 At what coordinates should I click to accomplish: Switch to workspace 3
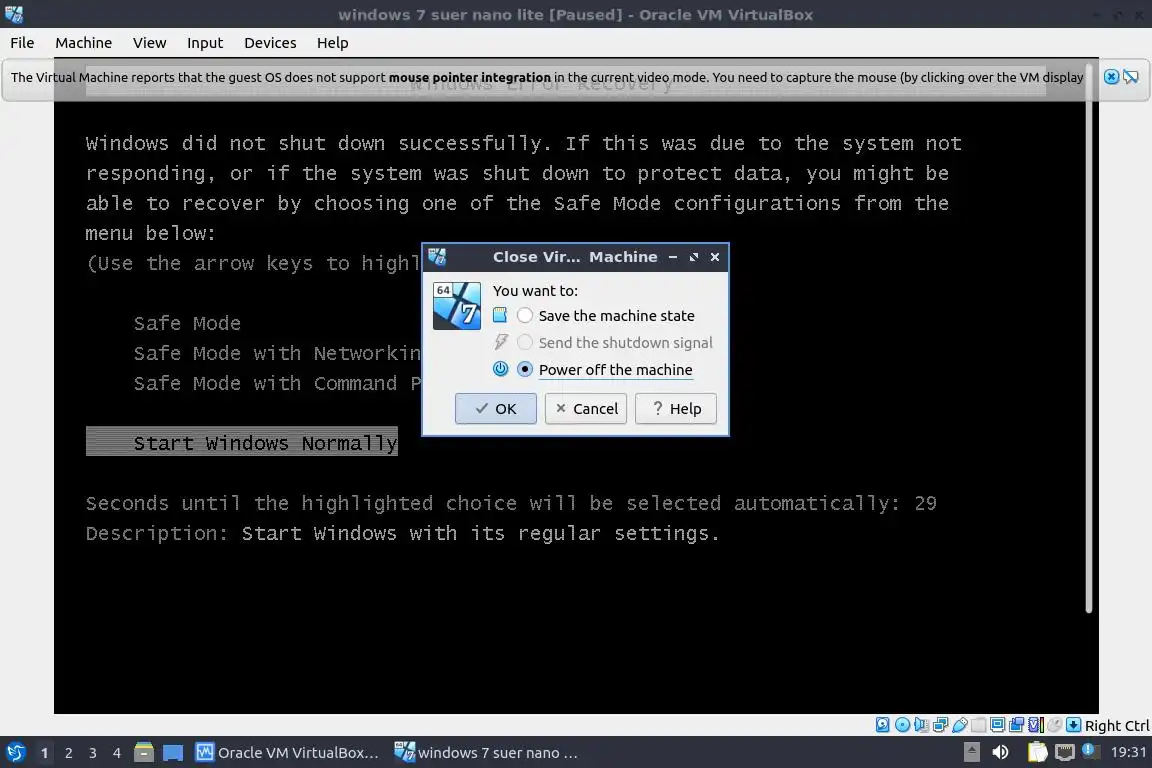coord(93,753)
